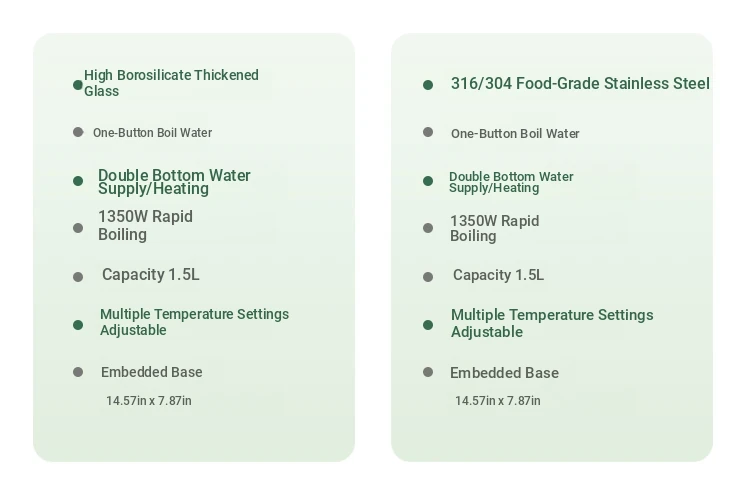The image size is (750, 499).
Task: Click gray bullet by right 1350W Rapid Boiling
Action: [x=428, y=228]
